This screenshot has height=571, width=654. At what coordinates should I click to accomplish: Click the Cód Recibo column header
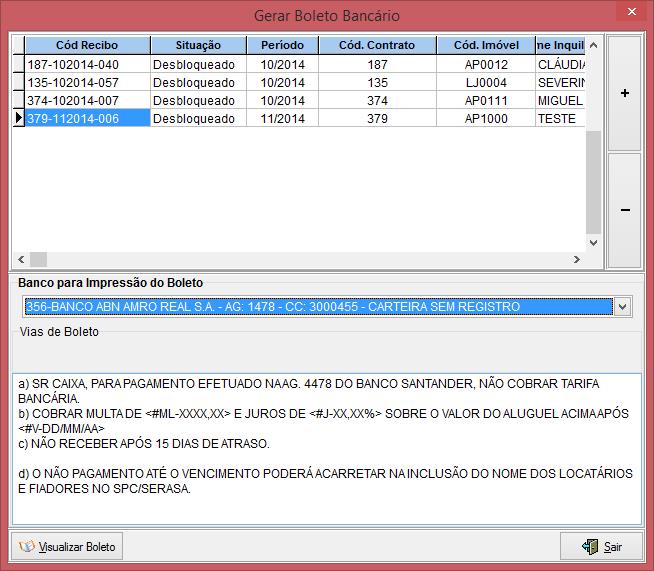(88, 45)
